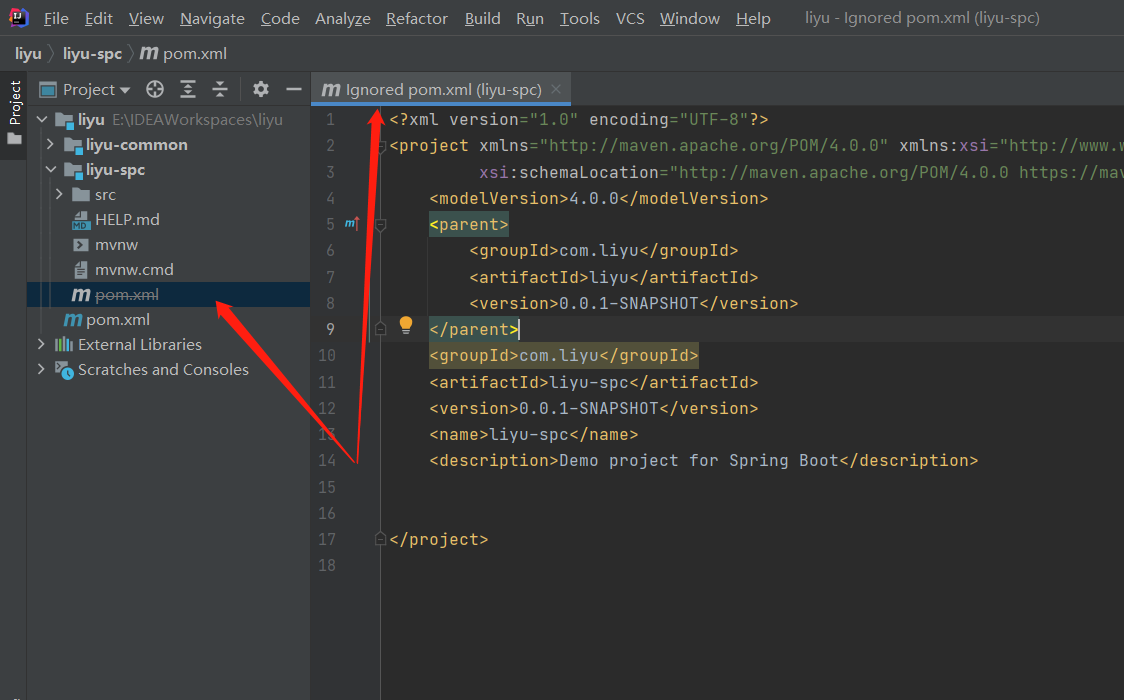Open the Project view dropdown
Image resolution: width=1124 pixels, height=700 pixels.
(85, 90)
